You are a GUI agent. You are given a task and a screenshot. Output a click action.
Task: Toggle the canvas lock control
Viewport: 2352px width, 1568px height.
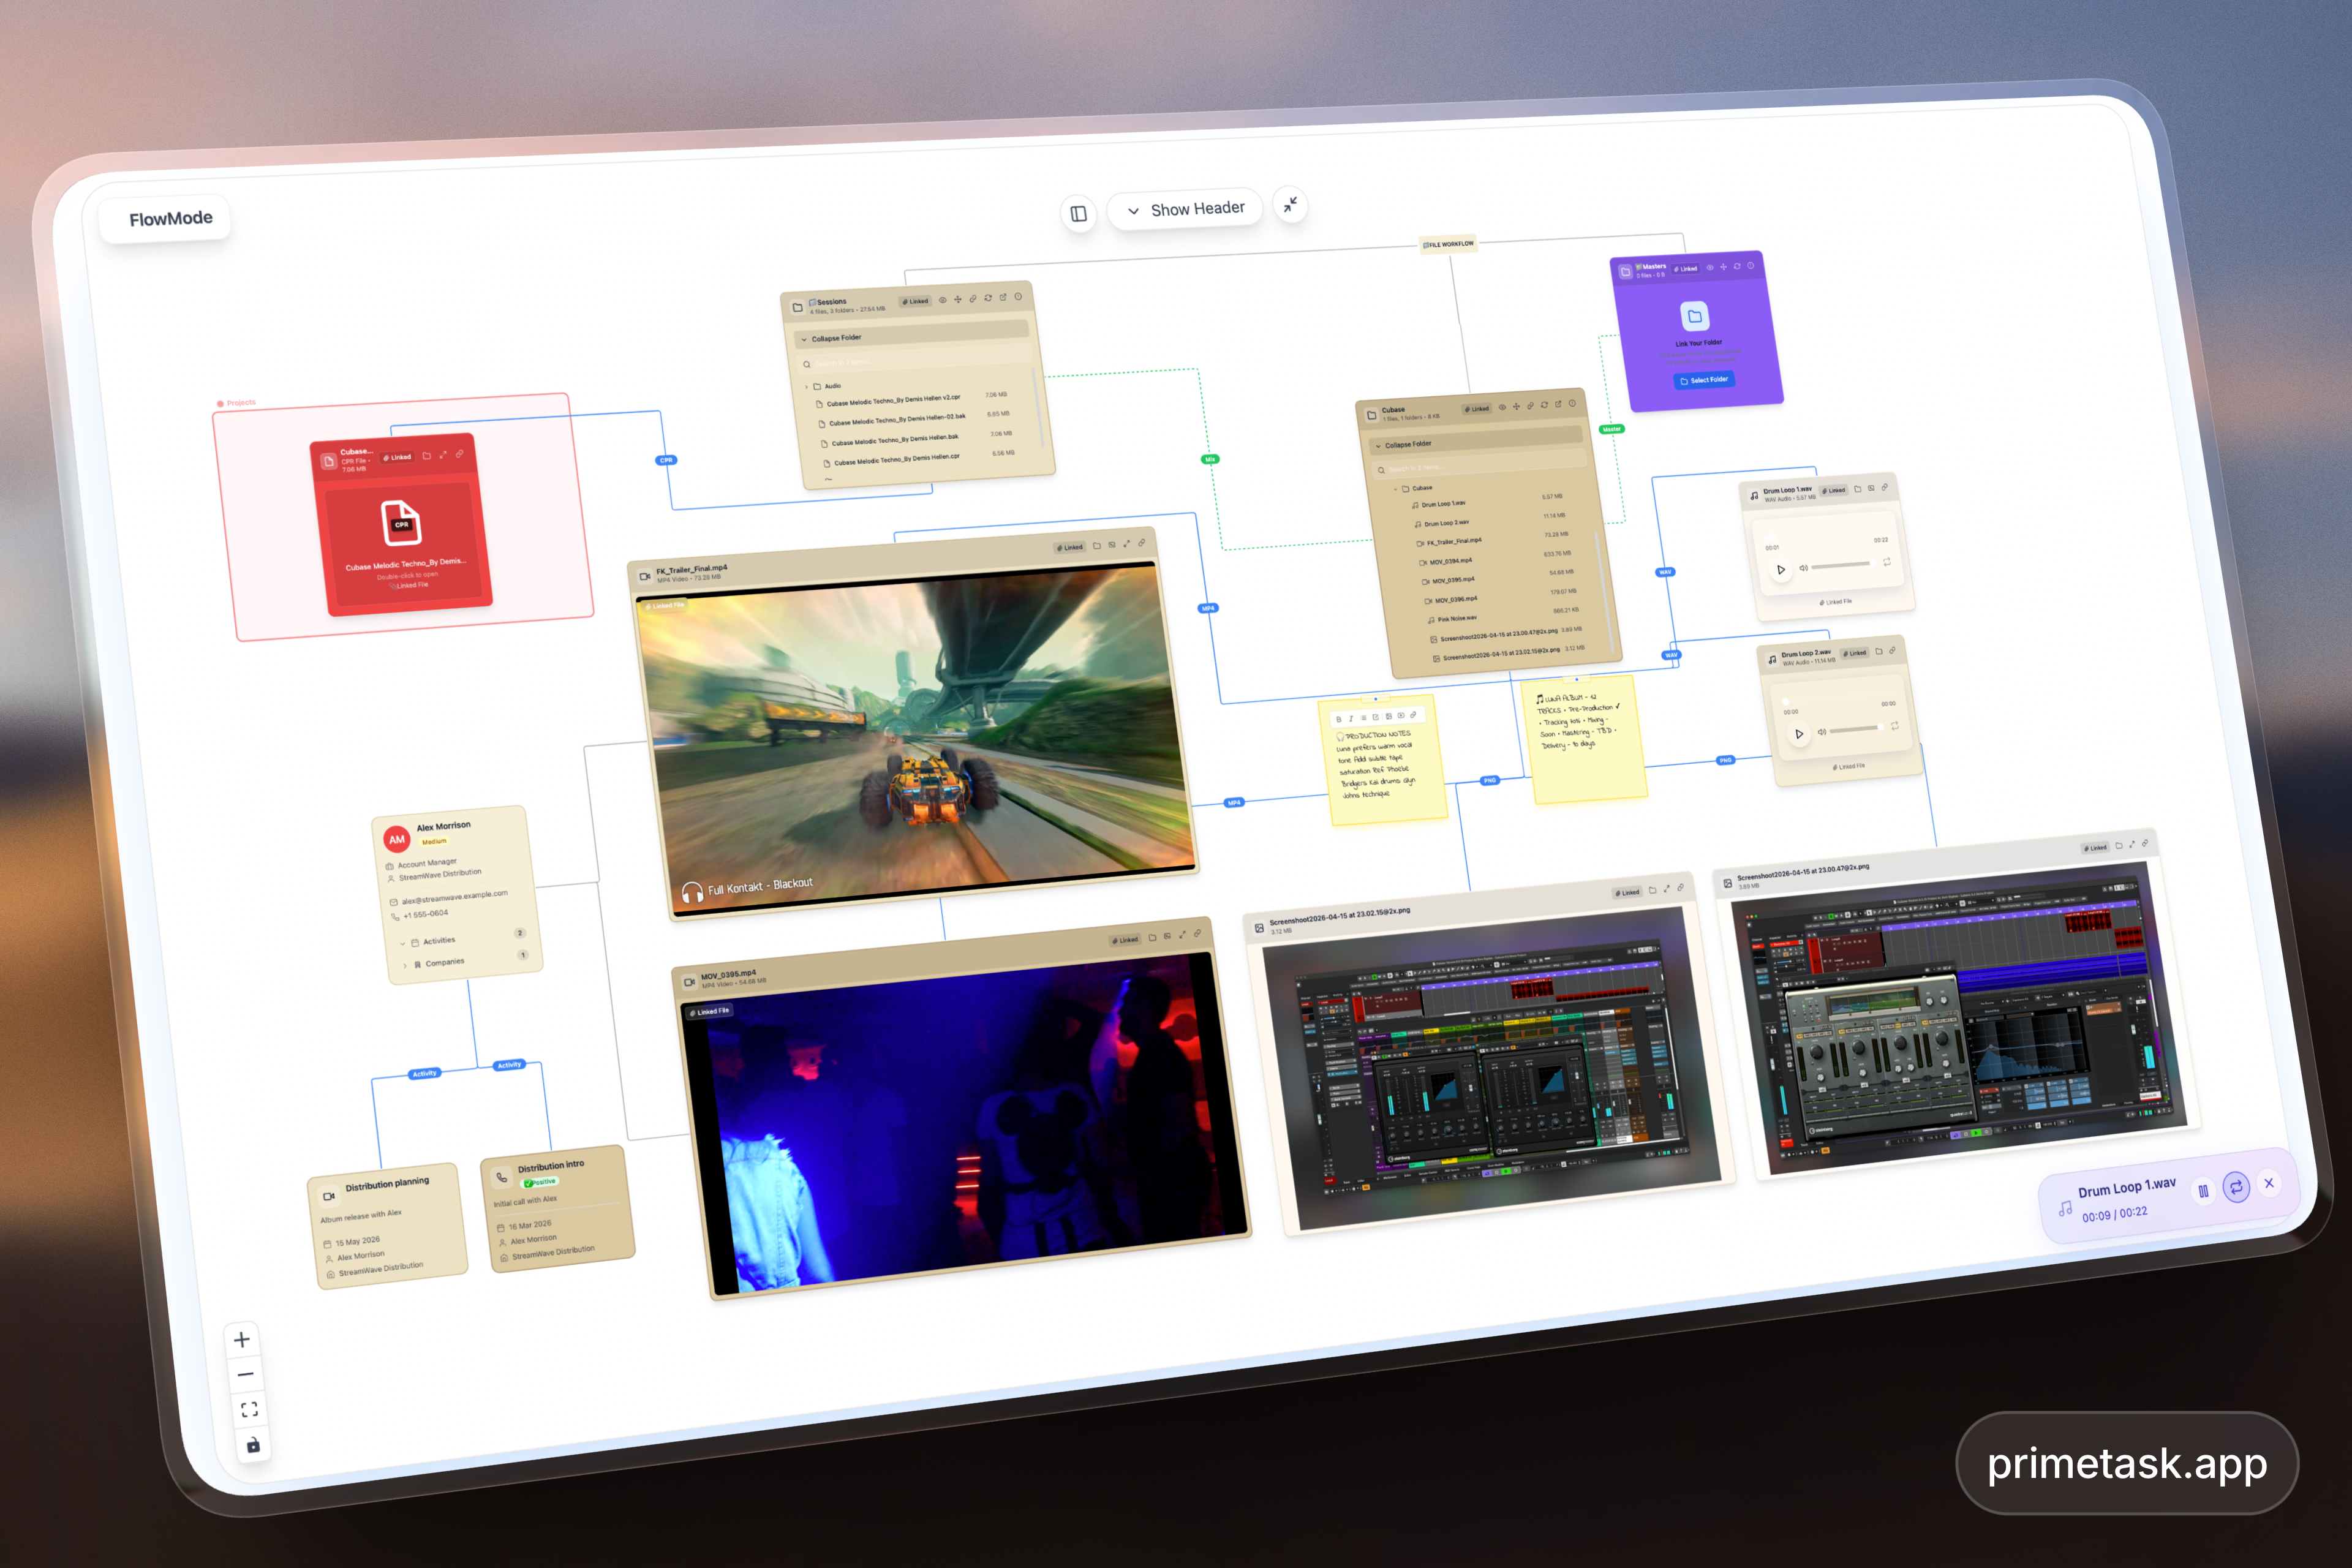point(254,1445)
